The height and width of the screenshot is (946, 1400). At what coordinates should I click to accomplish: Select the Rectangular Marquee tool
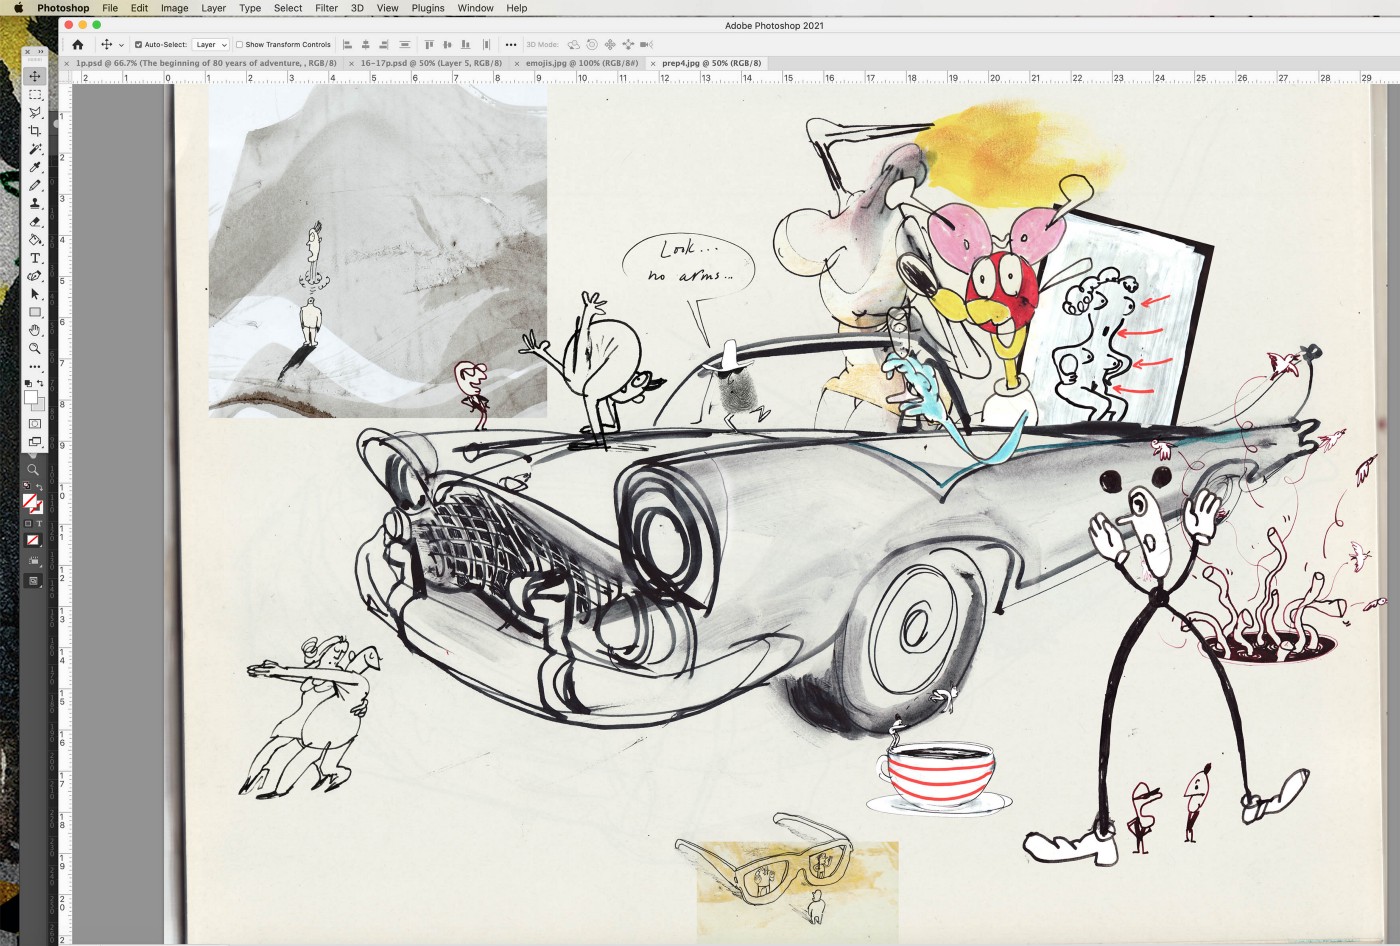click(35, 94)
